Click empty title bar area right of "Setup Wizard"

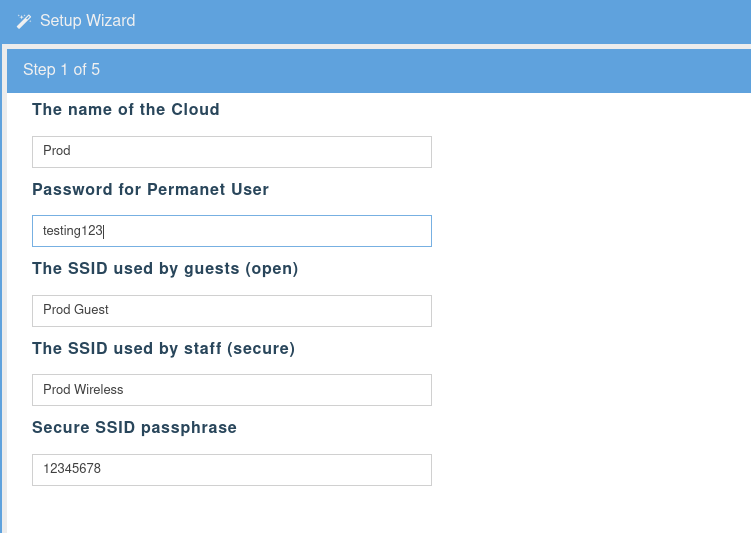tap(450, 21)
